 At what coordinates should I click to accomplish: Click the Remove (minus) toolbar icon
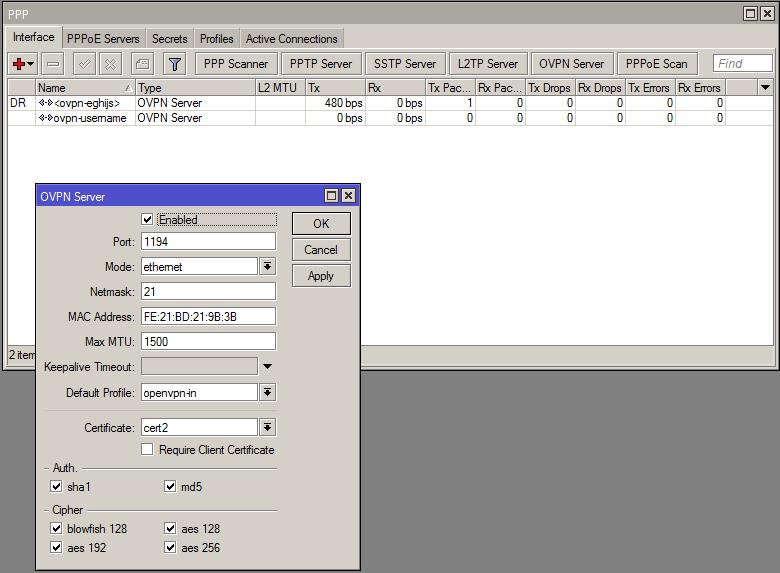pos(53,64)
